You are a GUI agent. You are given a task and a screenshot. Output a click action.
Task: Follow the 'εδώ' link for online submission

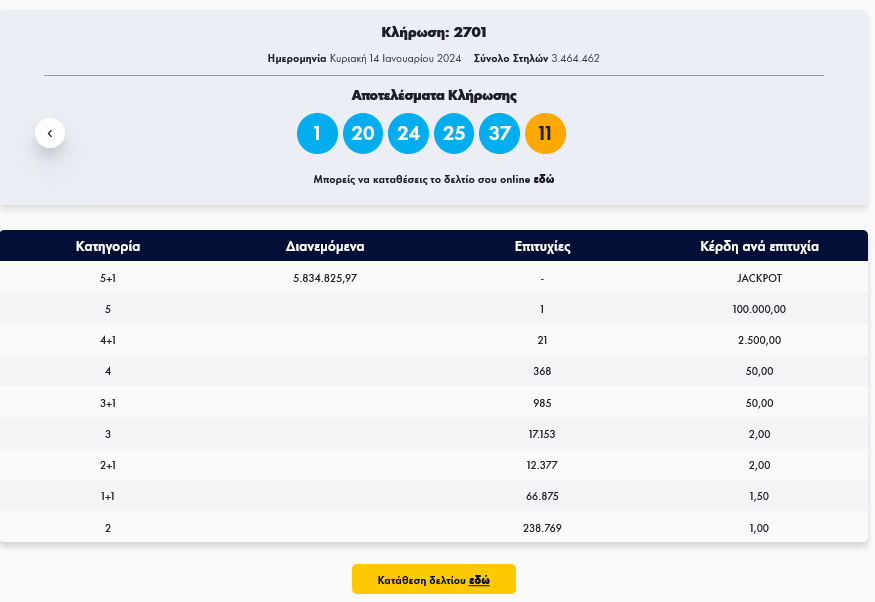tap(543, 180)
